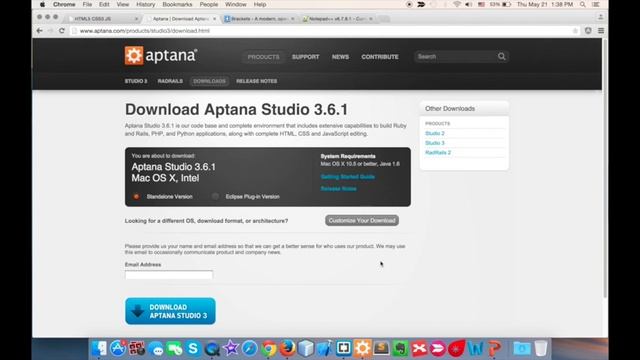This screenshot has height=360, width=640.
Task: Open the CONTRIBUTE nav item
Action: [x=380, y=57]
